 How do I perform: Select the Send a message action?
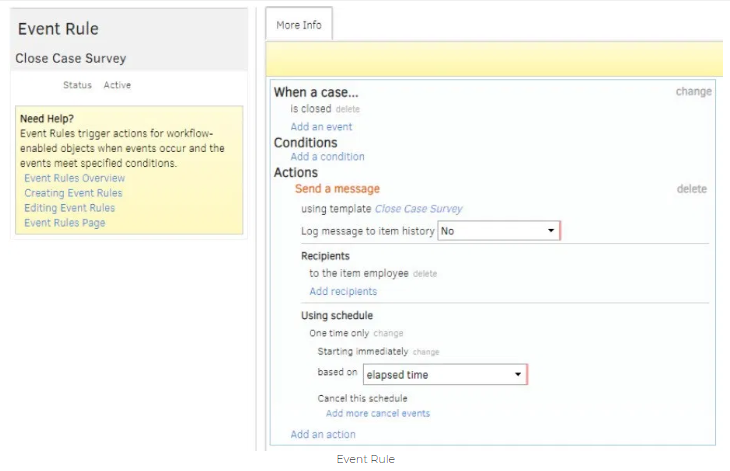coord(337,189)
